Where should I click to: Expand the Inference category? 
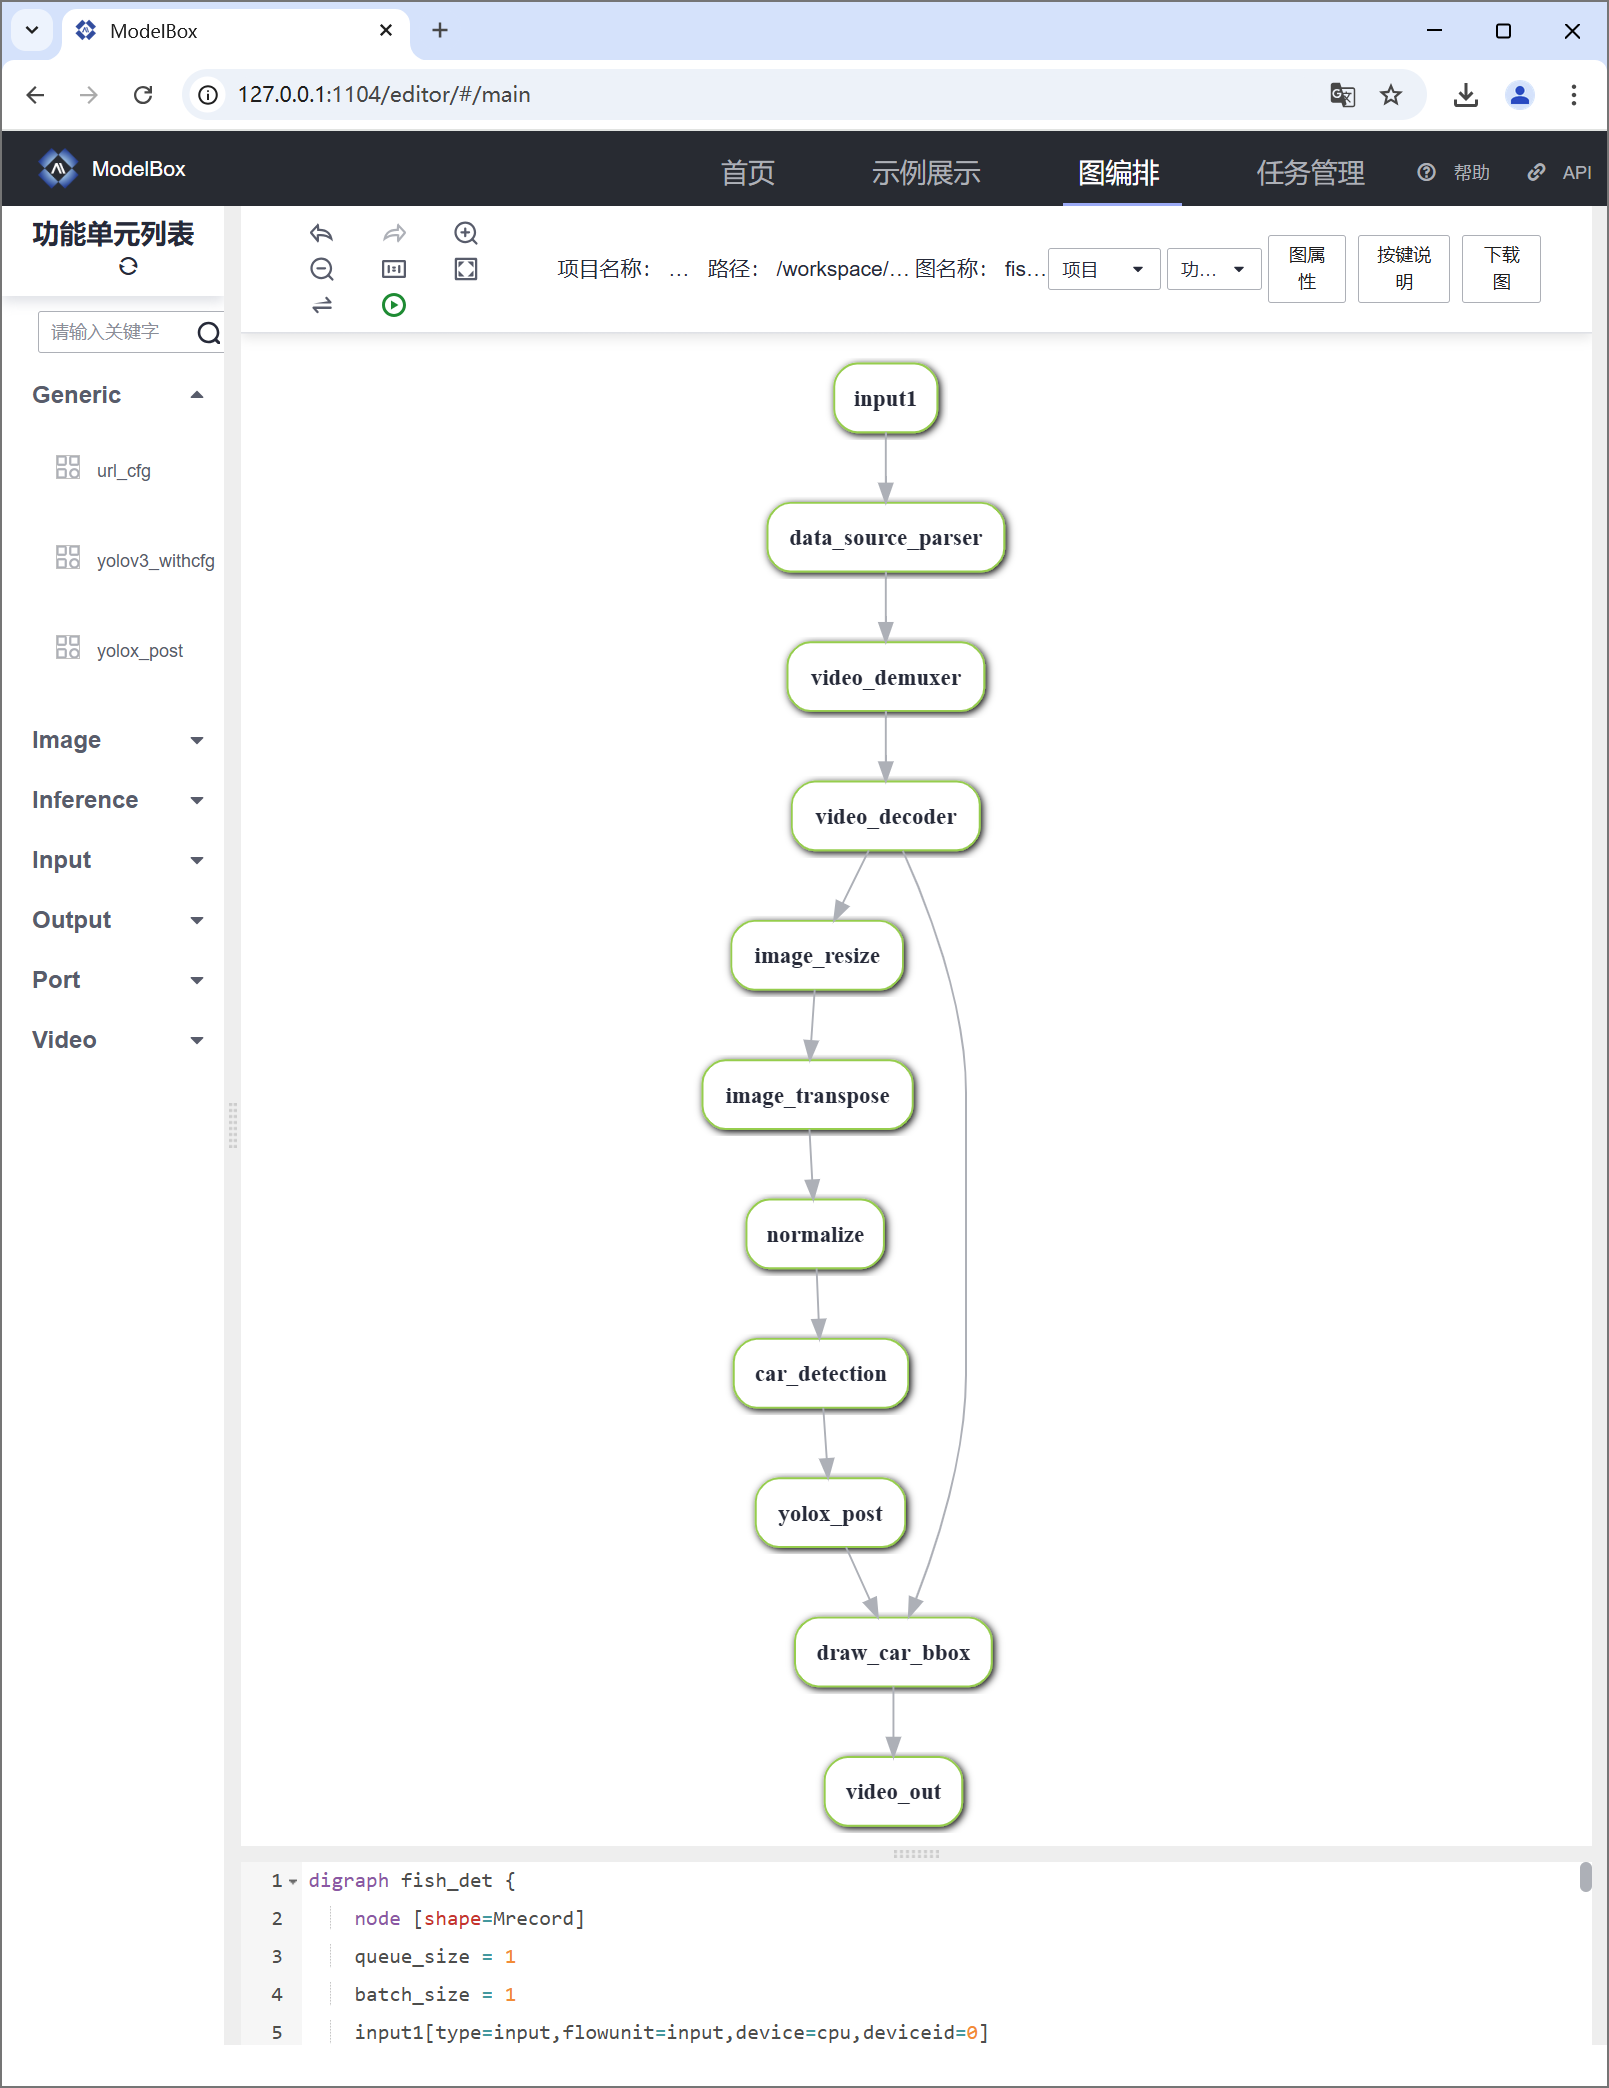coord(197,800)
